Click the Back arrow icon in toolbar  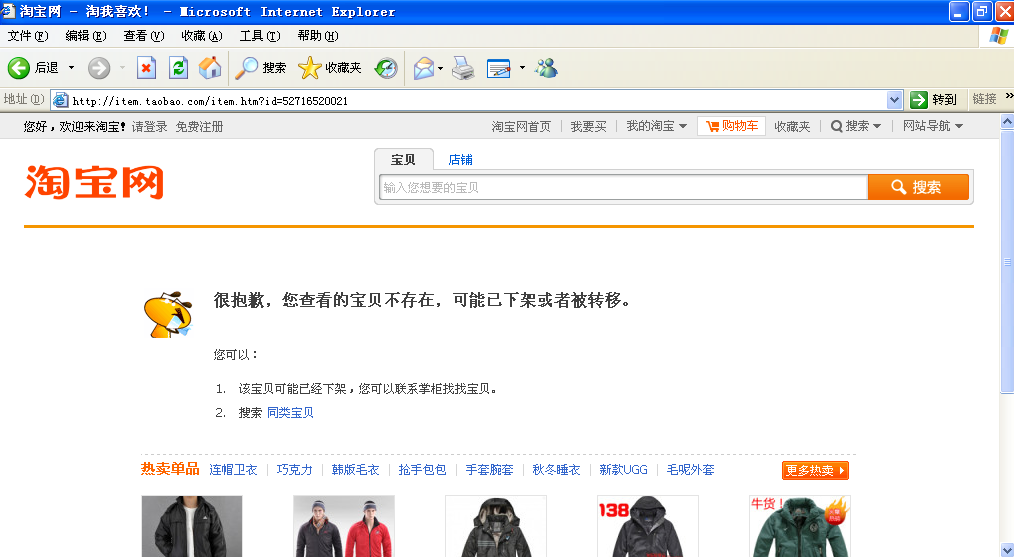coord(19,67)
